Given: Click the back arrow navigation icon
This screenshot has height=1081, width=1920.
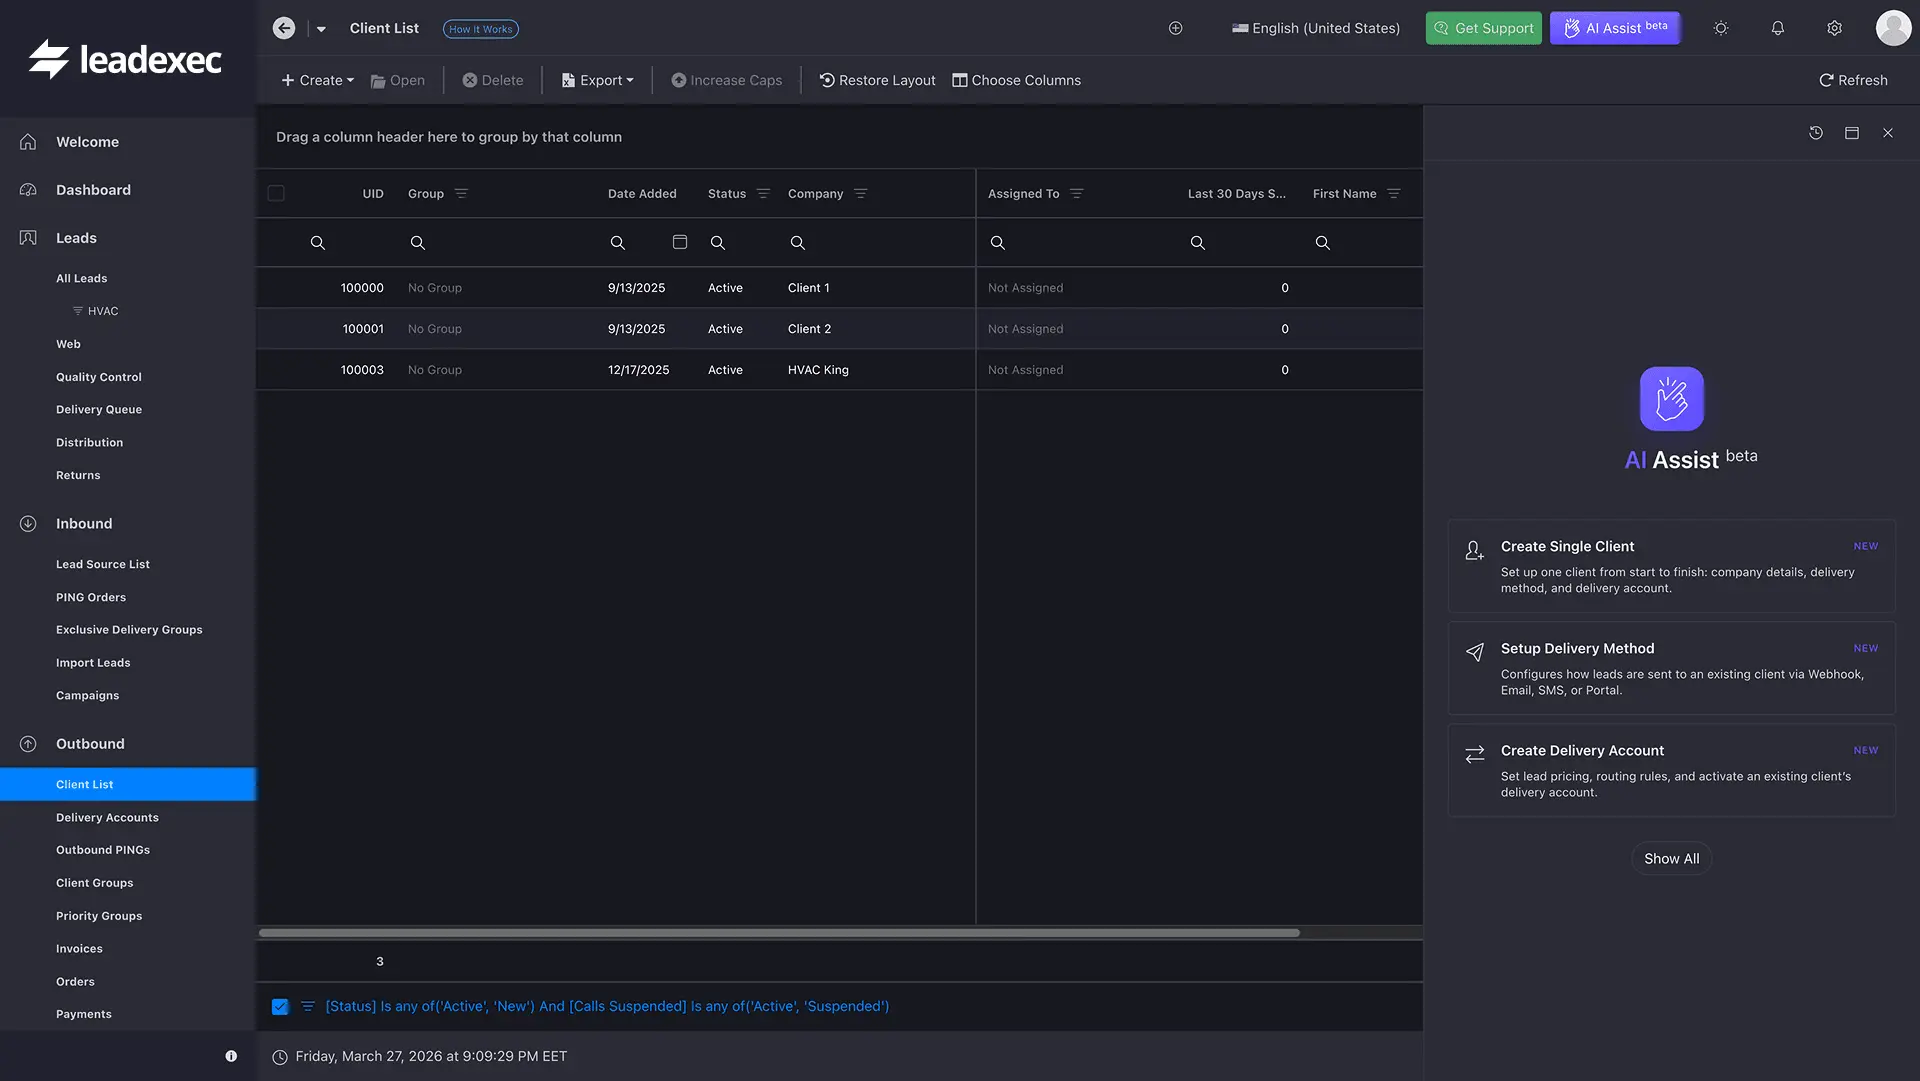Looking at the screenshot, I should [x=284, y=28].
